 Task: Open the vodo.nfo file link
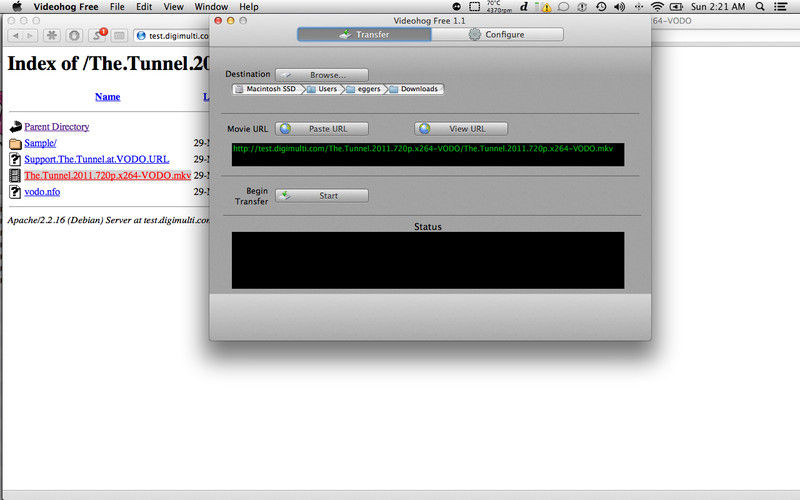(42, 191)
